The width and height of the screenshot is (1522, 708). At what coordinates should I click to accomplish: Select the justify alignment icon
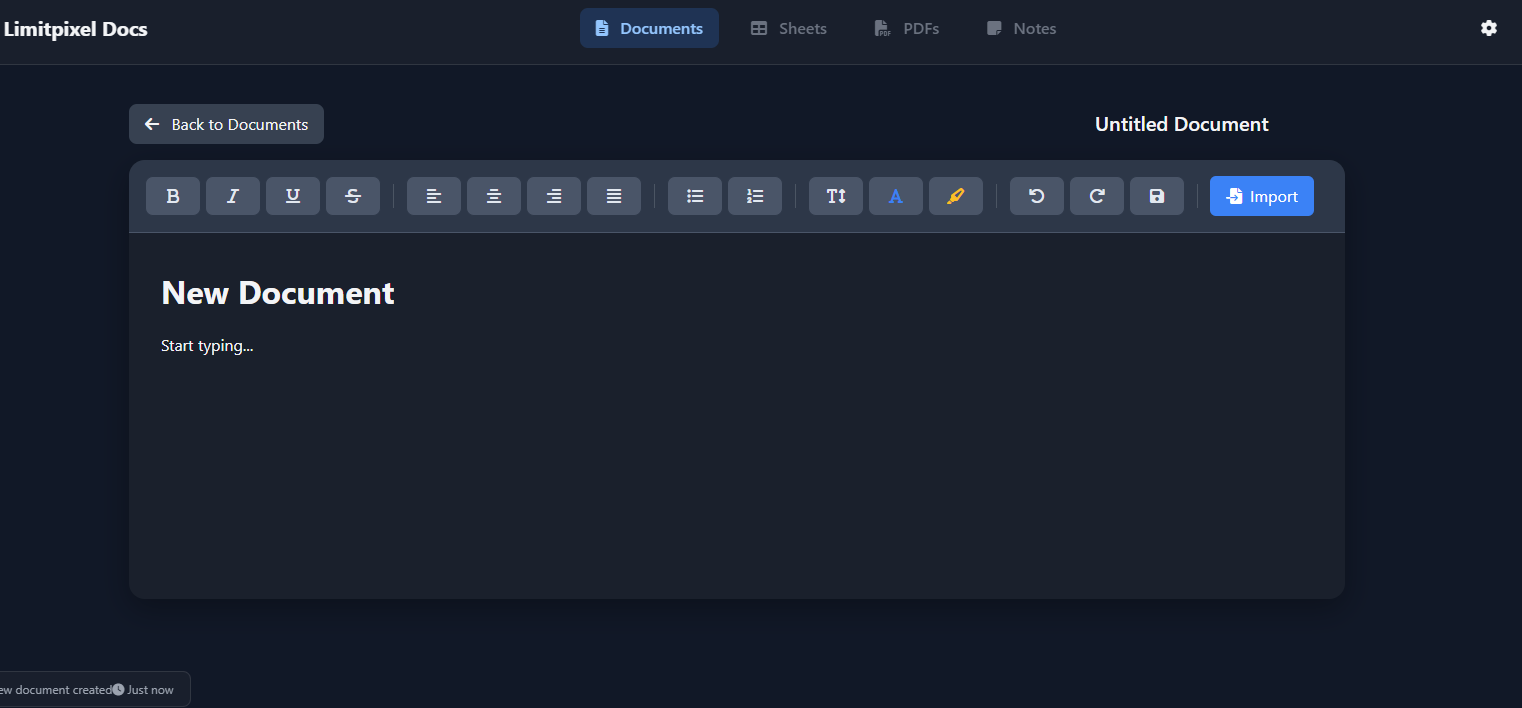pos(613,196)
